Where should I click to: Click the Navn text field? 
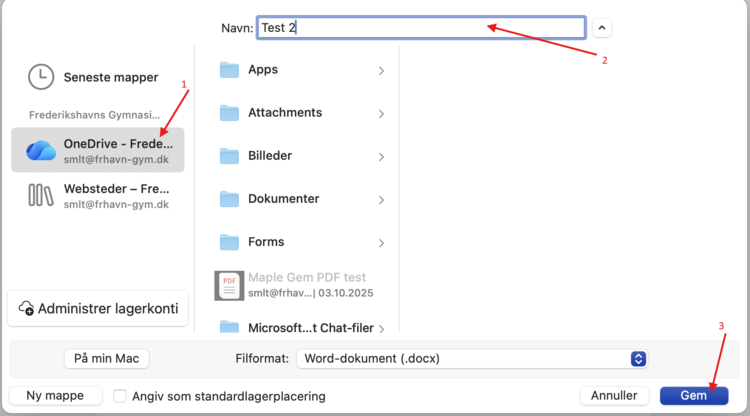420,28
